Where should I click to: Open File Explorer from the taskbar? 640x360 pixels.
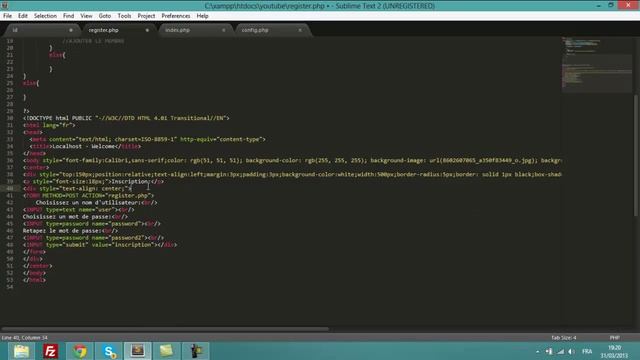tap(21, 351)
